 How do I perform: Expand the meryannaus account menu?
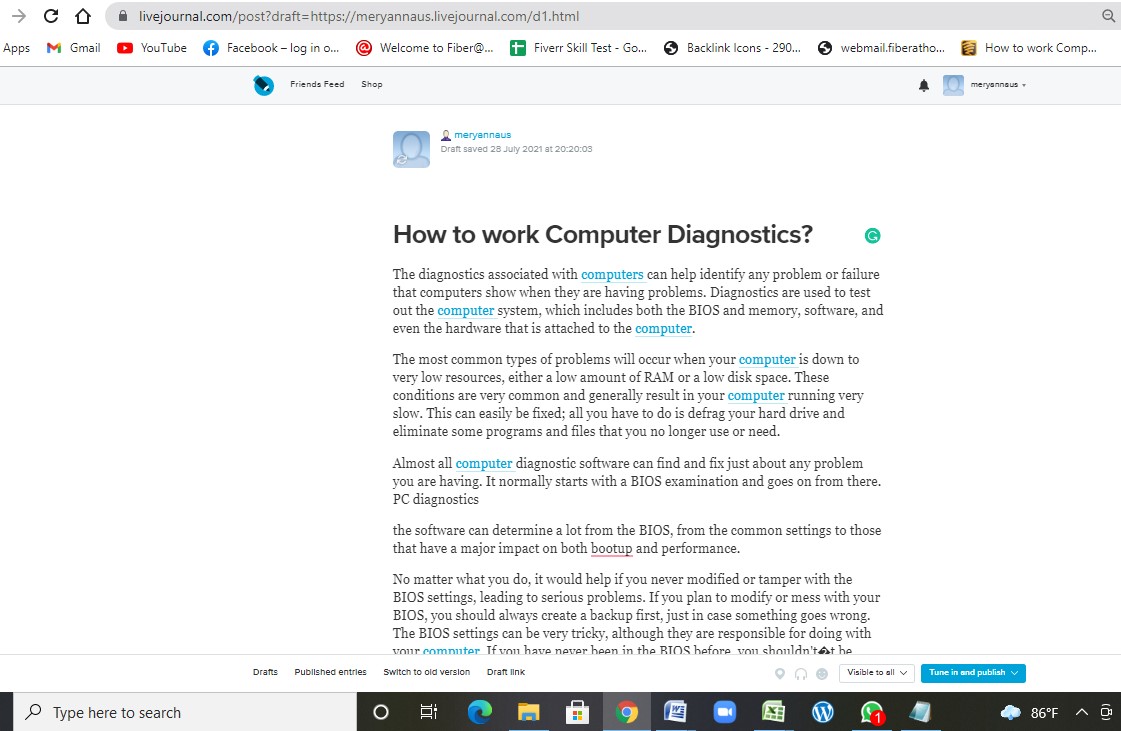pyautogui.click(x=998, y=85)
